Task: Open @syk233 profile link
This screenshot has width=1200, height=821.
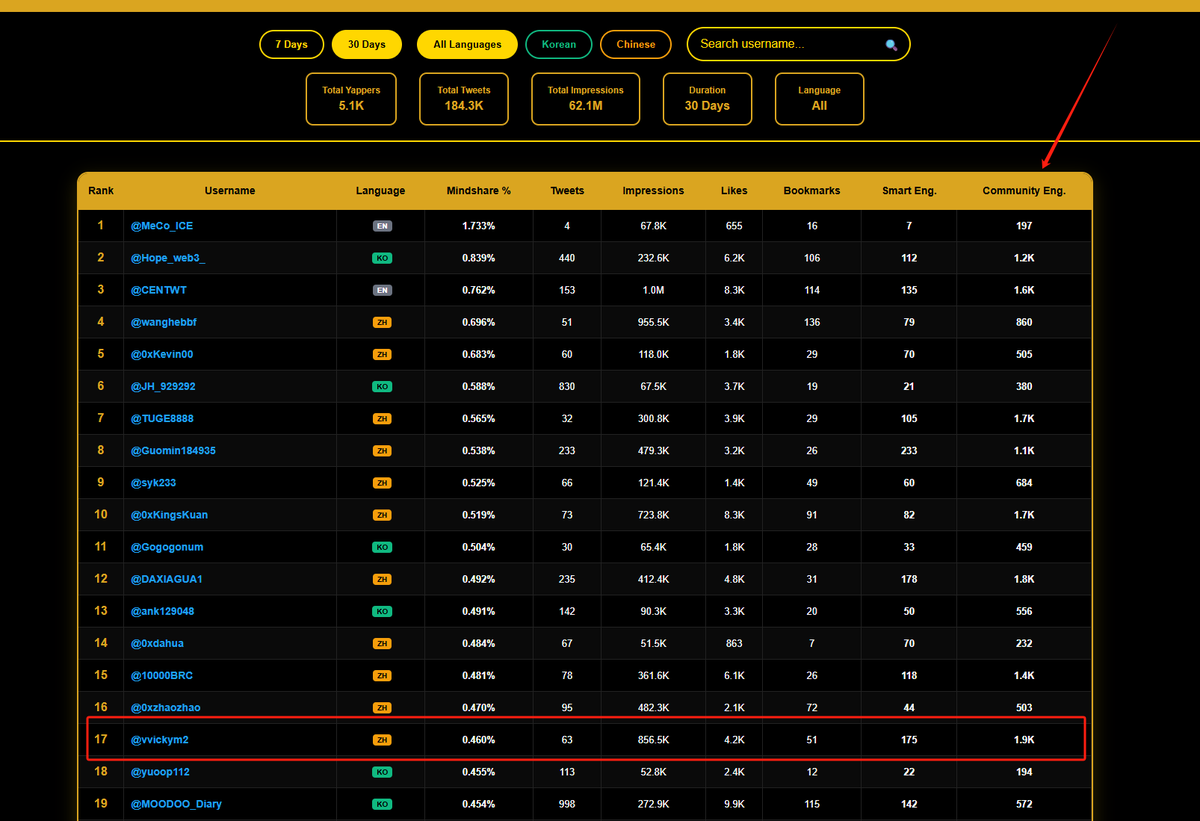Action: pos(153,483)
